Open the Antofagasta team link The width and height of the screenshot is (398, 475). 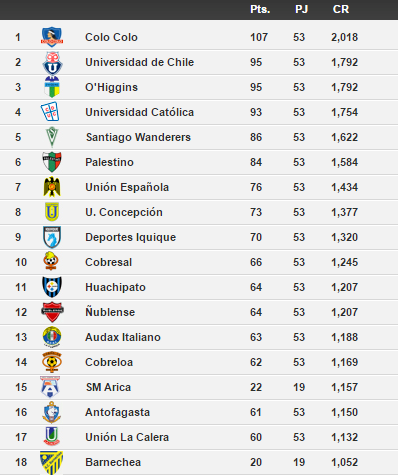[118, 412]
